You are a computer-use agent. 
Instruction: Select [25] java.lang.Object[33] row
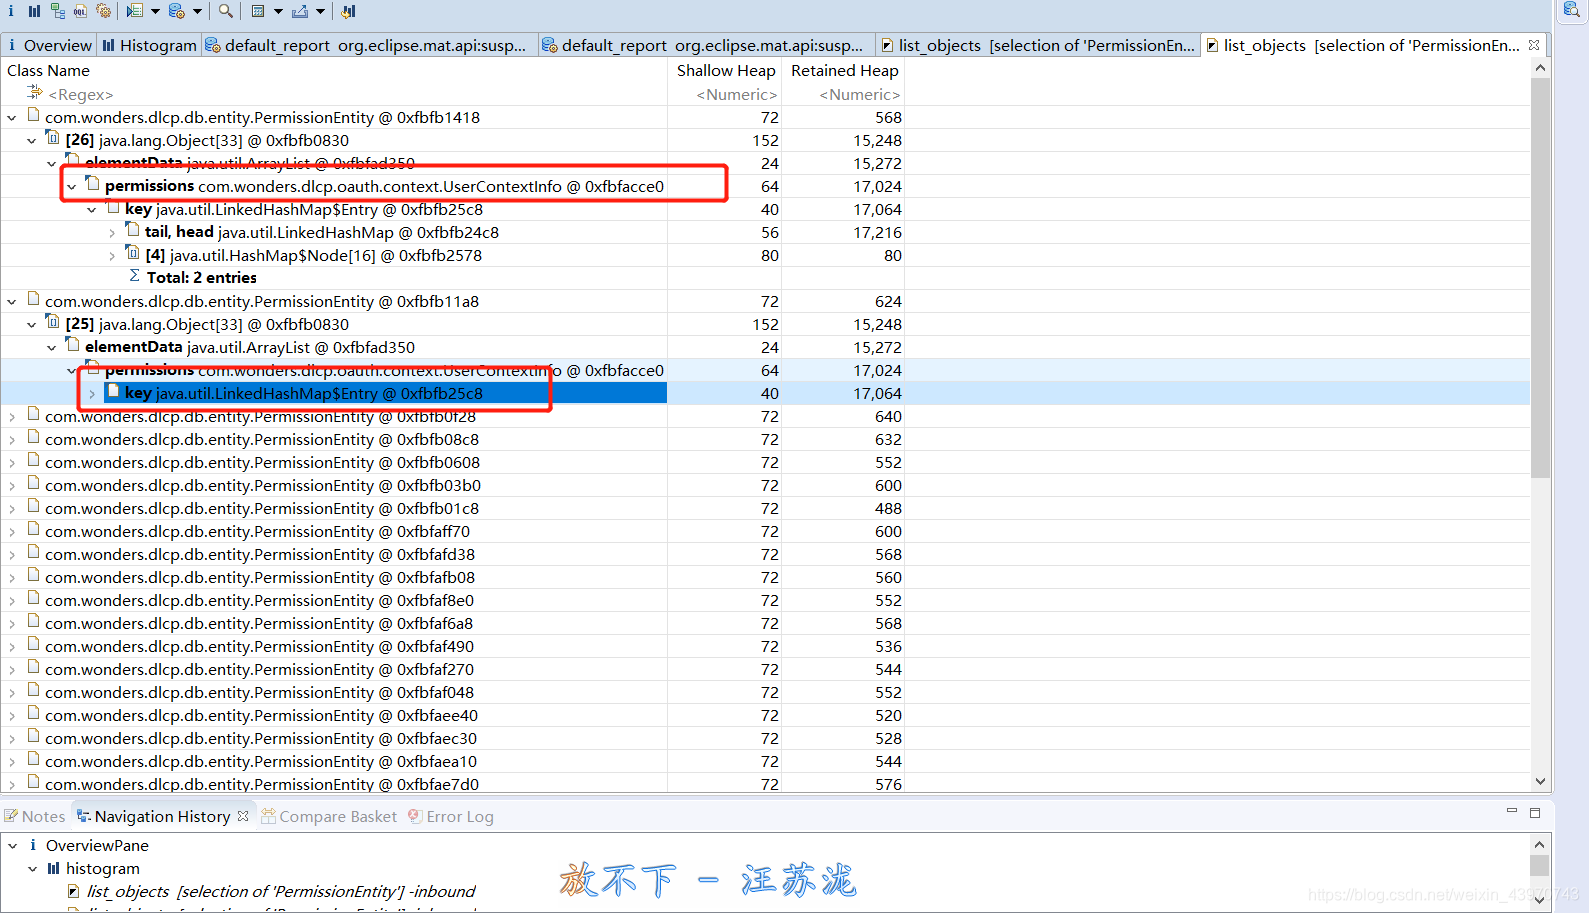click(x=207, y=324)
